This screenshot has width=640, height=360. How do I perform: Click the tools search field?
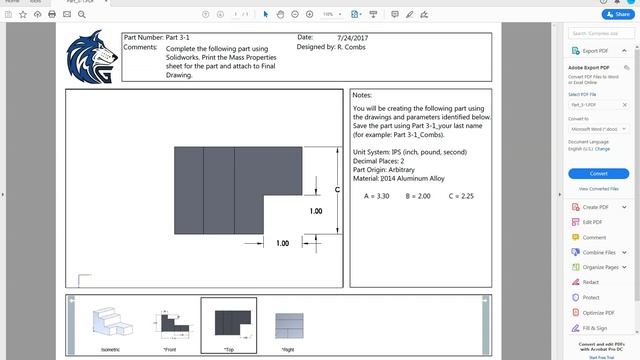[601, 33]
